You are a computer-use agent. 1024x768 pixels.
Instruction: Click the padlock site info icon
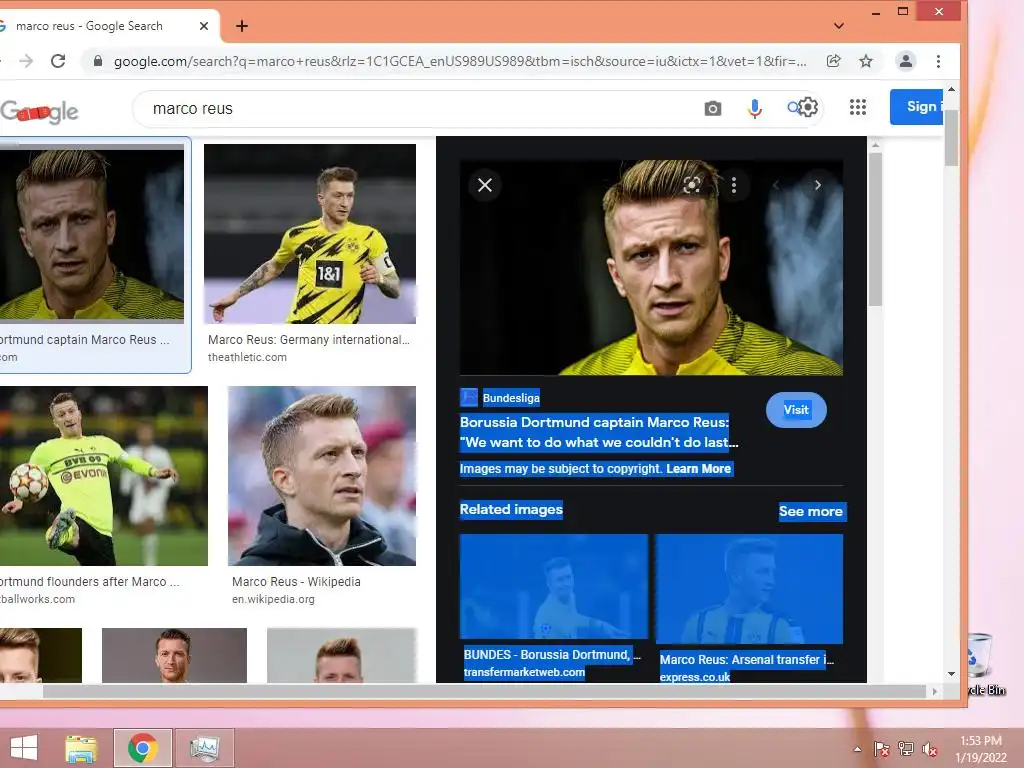[98, 61]
